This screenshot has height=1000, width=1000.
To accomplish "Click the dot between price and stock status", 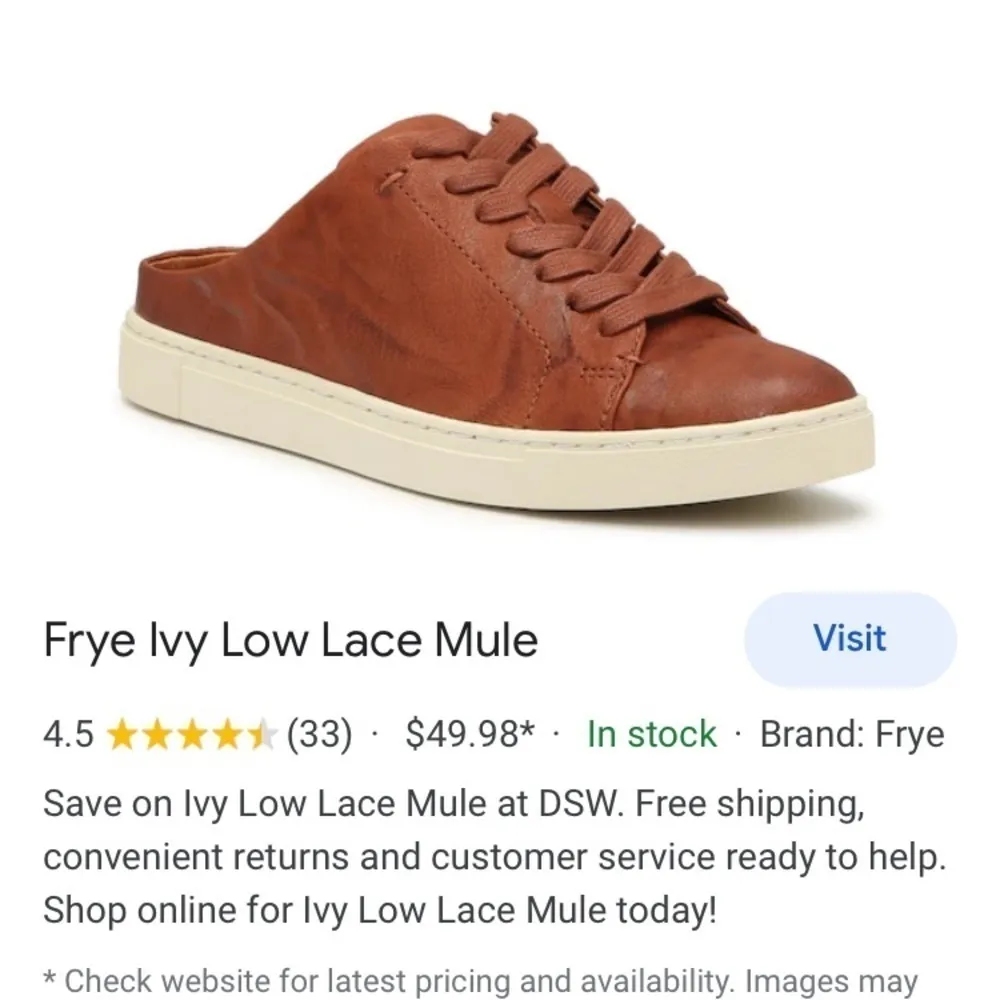I will click(x=557, y=735).
